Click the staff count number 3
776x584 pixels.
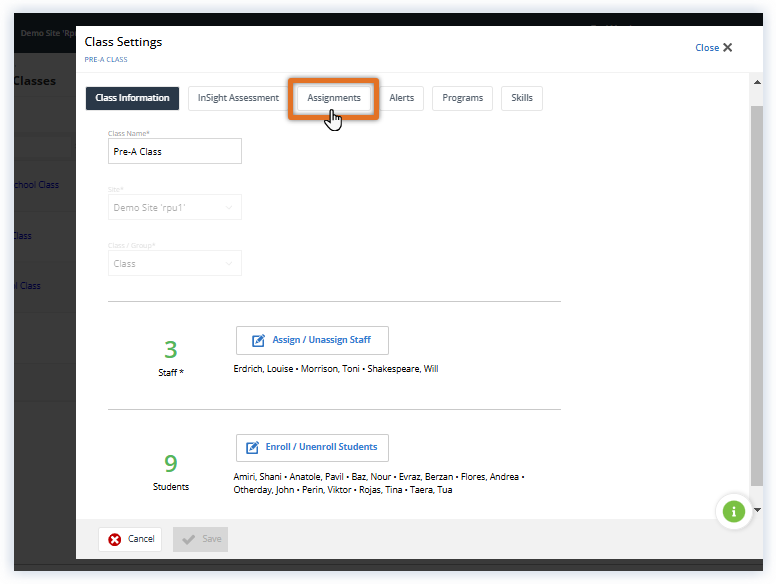click(171, 349)
